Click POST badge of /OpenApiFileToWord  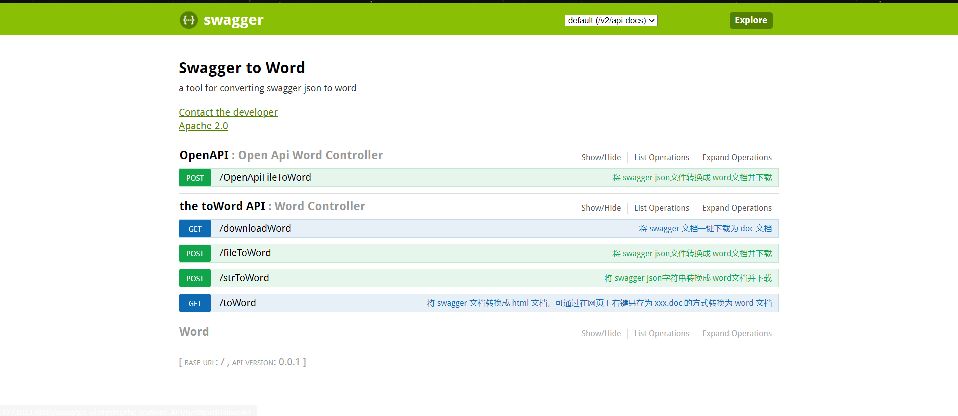click(x=195, y=178)
